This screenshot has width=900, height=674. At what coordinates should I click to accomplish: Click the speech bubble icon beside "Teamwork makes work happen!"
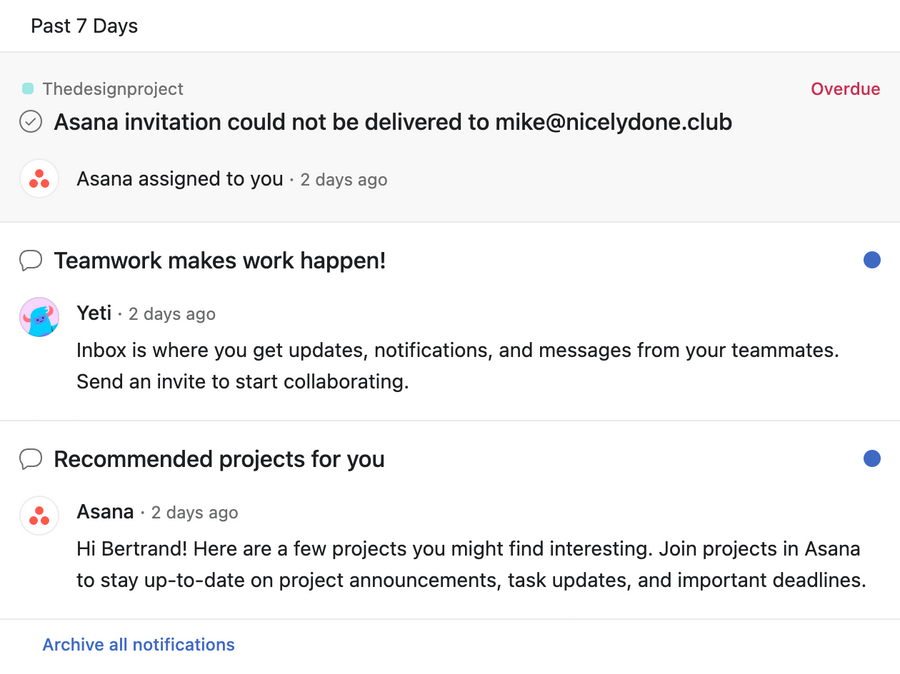pyautogui.click(x=30, y=260)
